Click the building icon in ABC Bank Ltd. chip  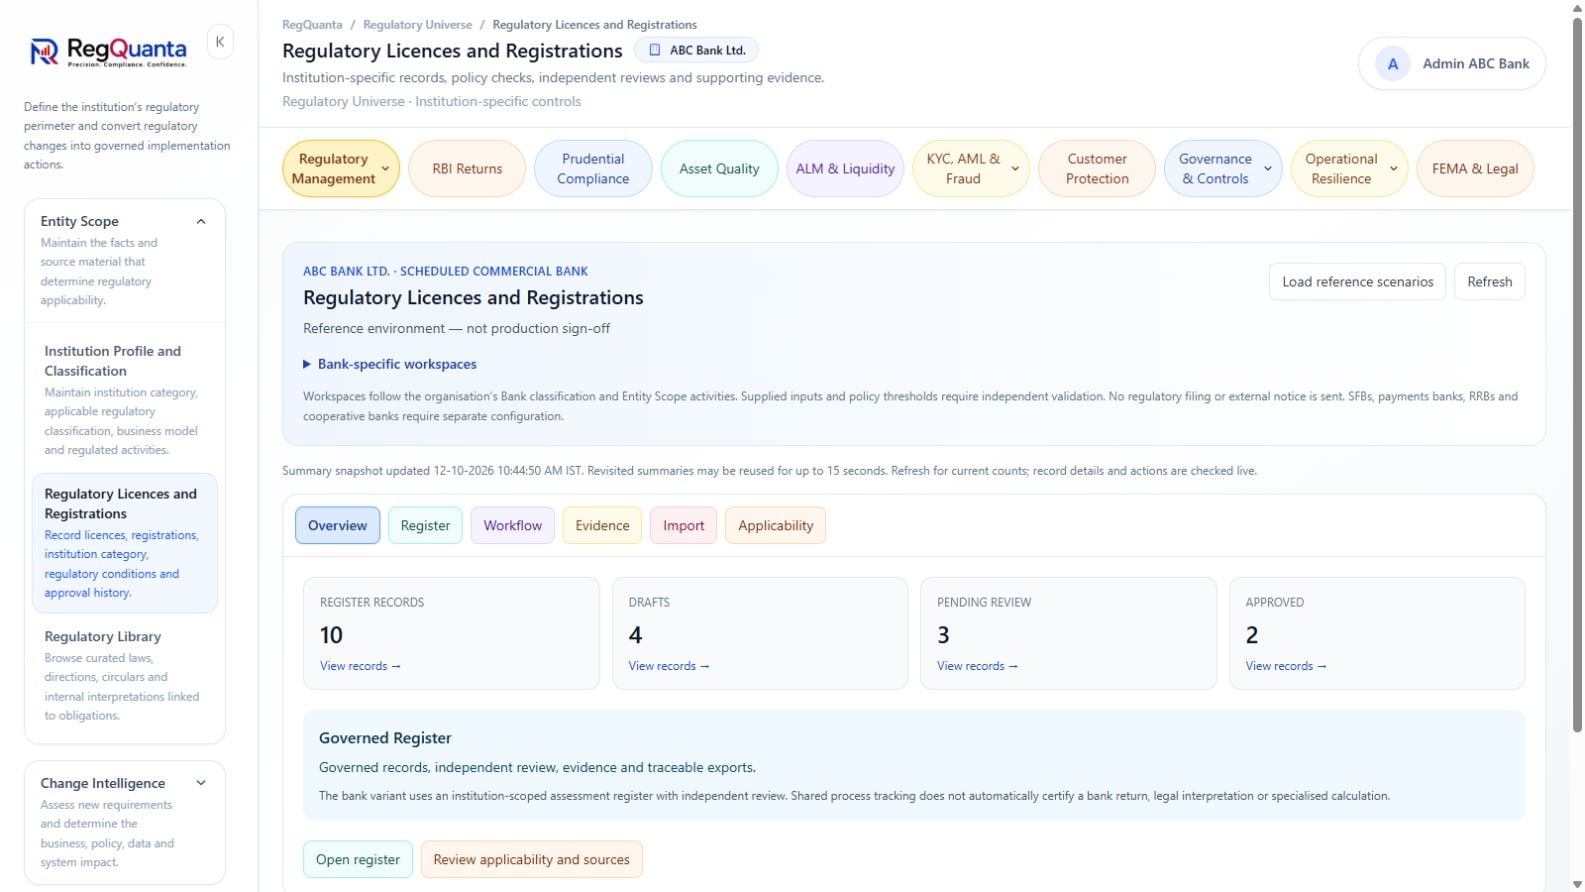click(655, 50)
